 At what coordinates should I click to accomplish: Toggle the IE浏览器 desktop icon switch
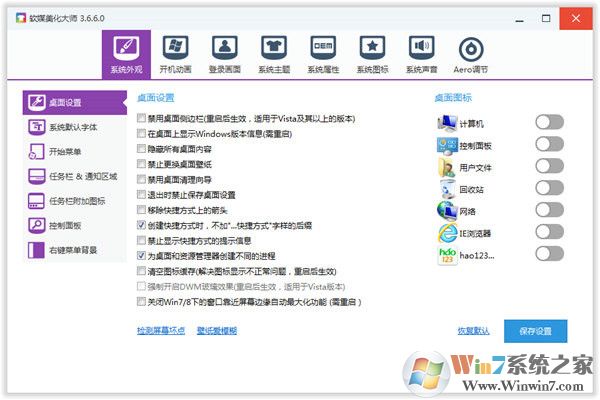coord(549,232)
